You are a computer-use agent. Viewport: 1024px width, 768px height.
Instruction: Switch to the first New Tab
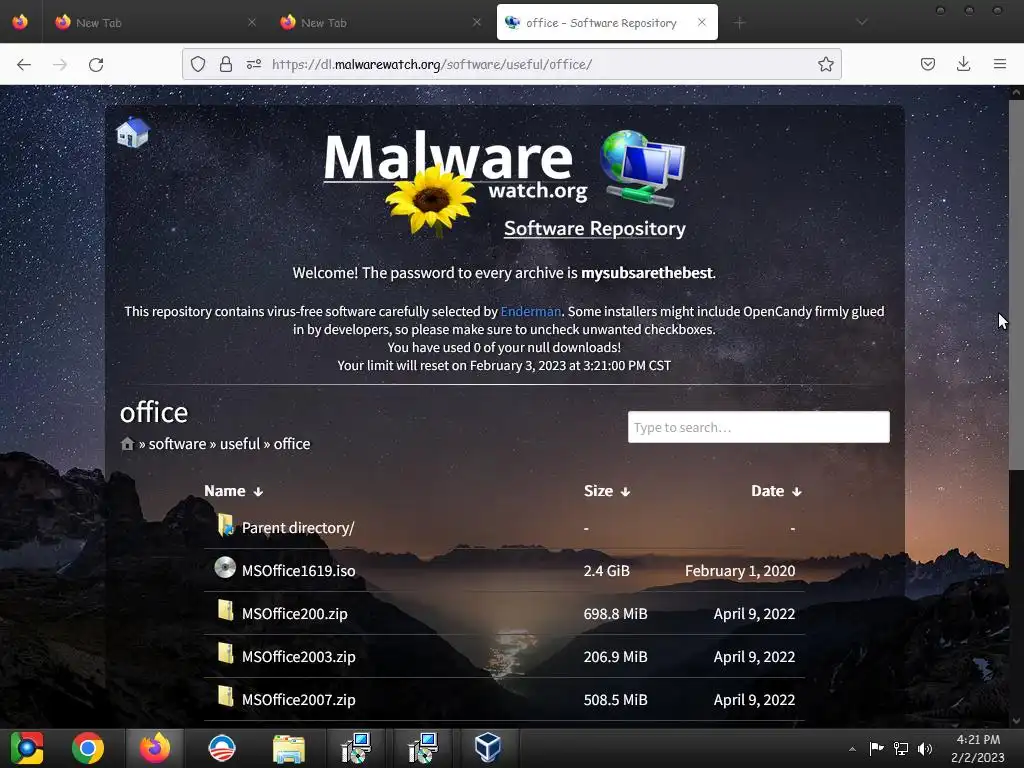click(153, 23)
